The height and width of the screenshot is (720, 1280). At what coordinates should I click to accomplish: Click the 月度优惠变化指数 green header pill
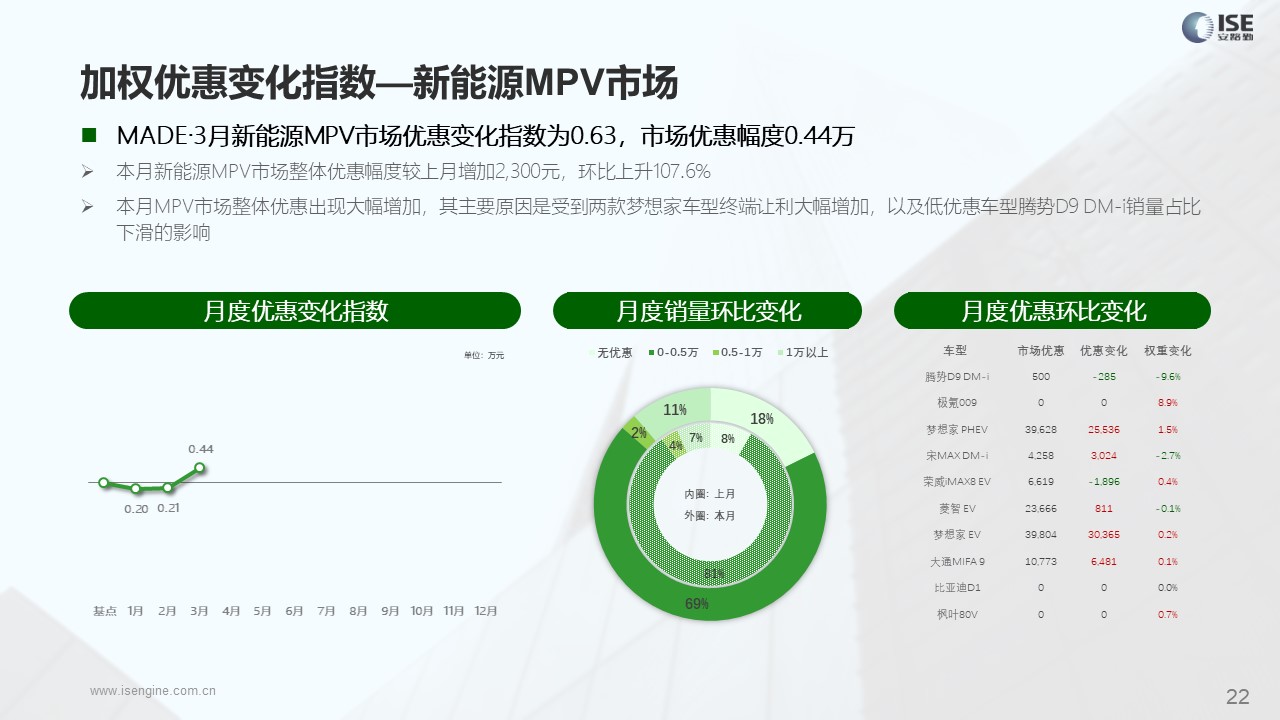tap(295, 311)
